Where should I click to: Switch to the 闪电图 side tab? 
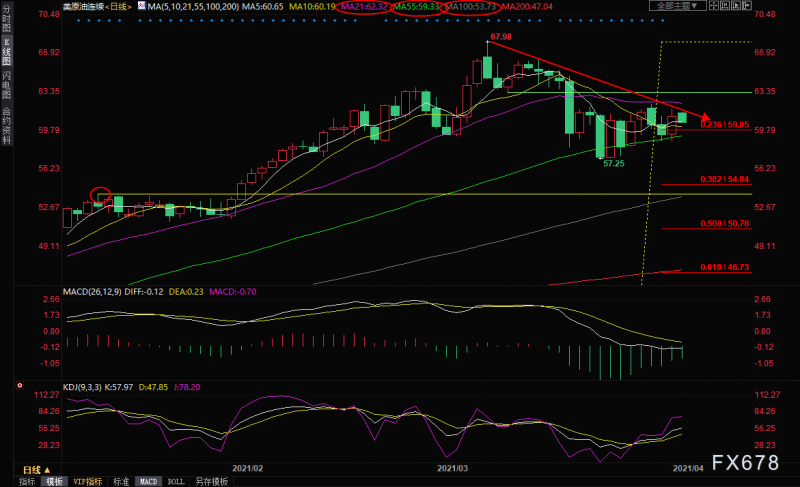[6, 85]
